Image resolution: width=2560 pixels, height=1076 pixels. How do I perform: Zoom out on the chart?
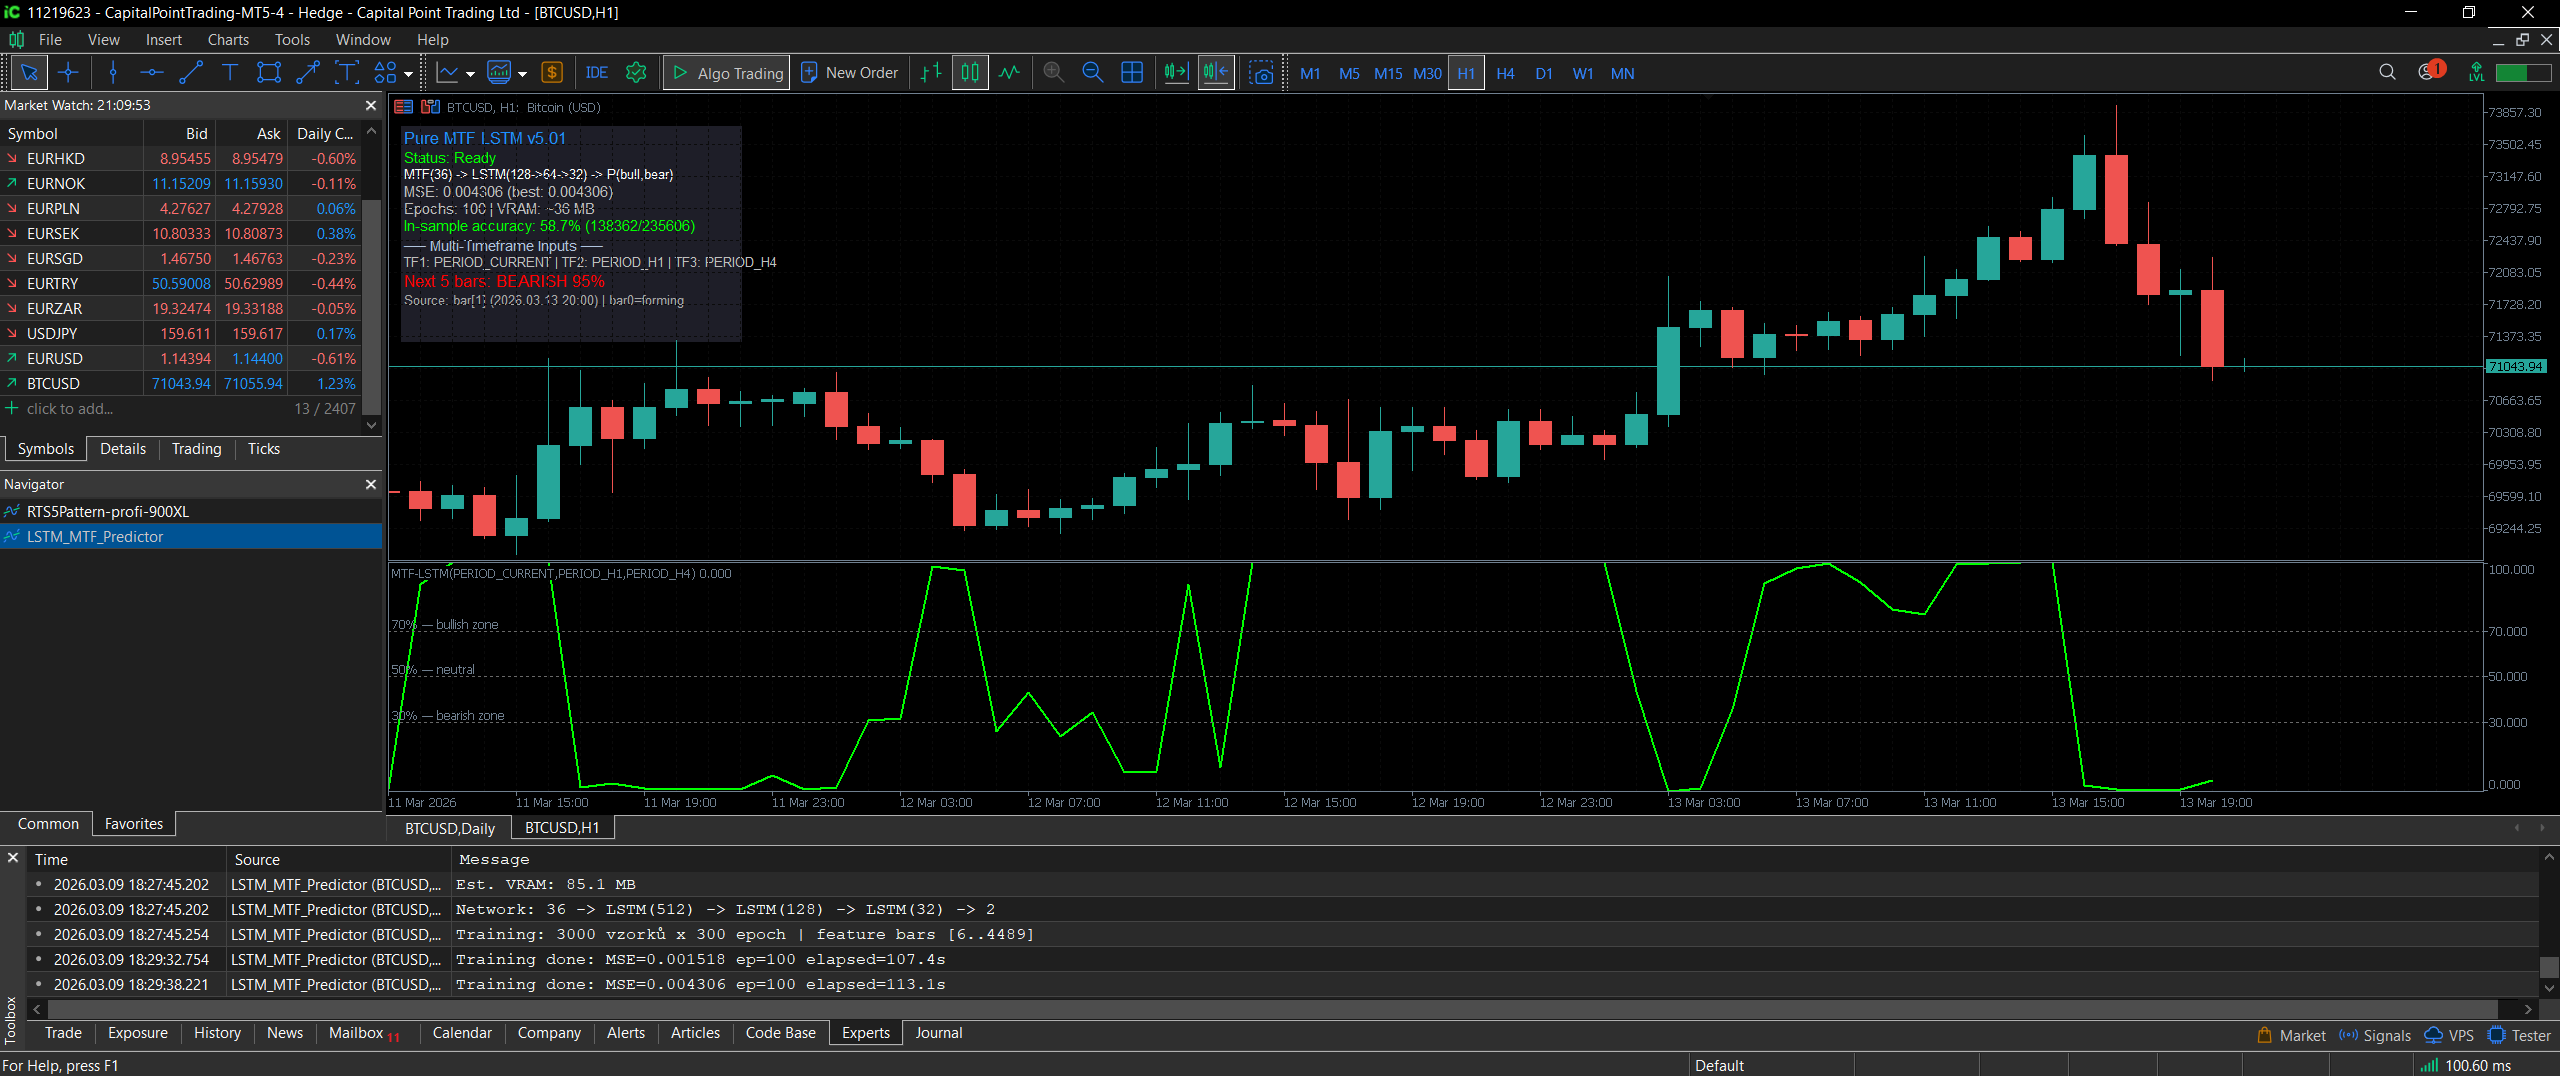click(x=1092, y=72)
